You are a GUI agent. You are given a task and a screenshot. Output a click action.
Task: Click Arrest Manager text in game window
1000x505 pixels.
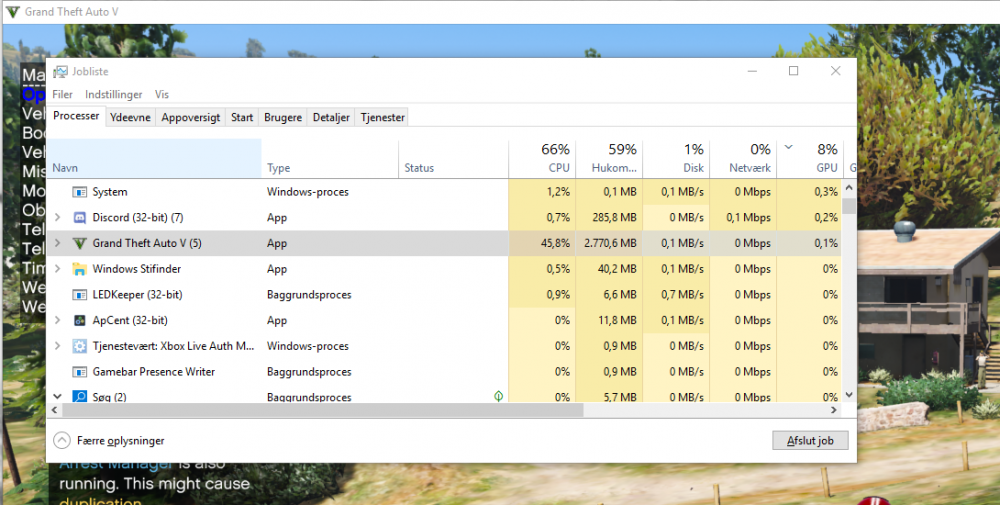pyautogui.click(x=115, y=465)
